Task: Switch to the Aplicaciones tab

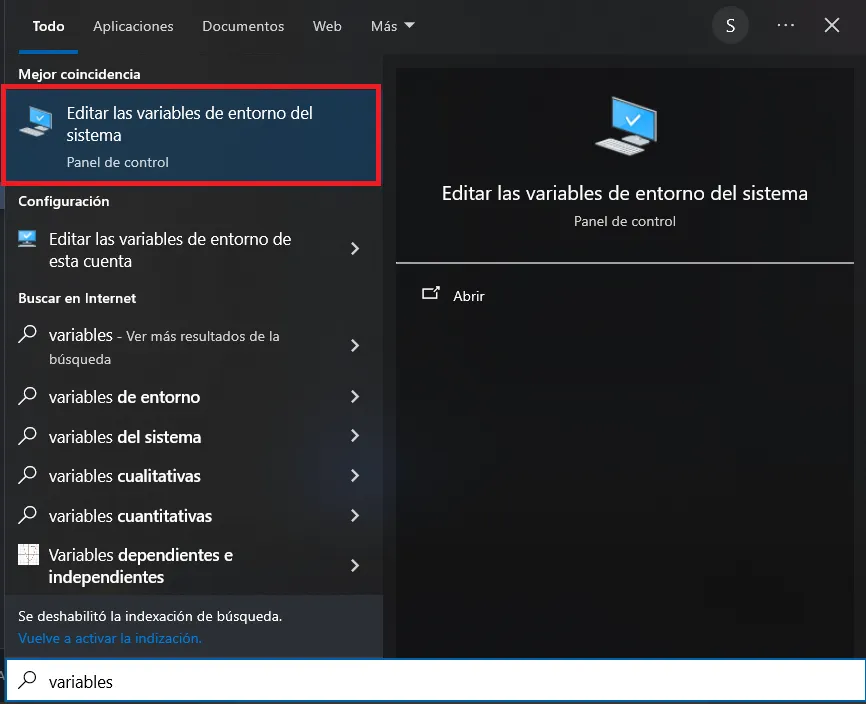Action: (x=133, y=26)
